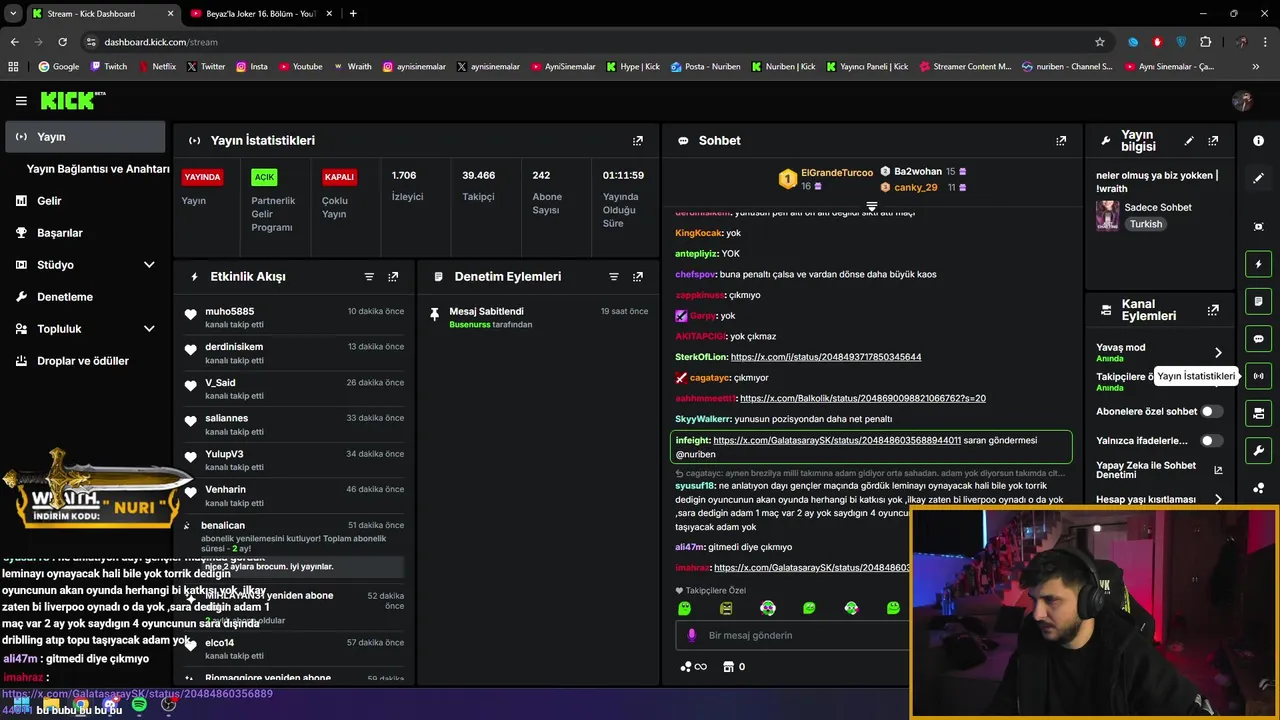This screenshot has height=720, width=1280.
Task: Open the Balkolik x.com status link in chat
Action: pyautogui.click(x=863, y=398)
